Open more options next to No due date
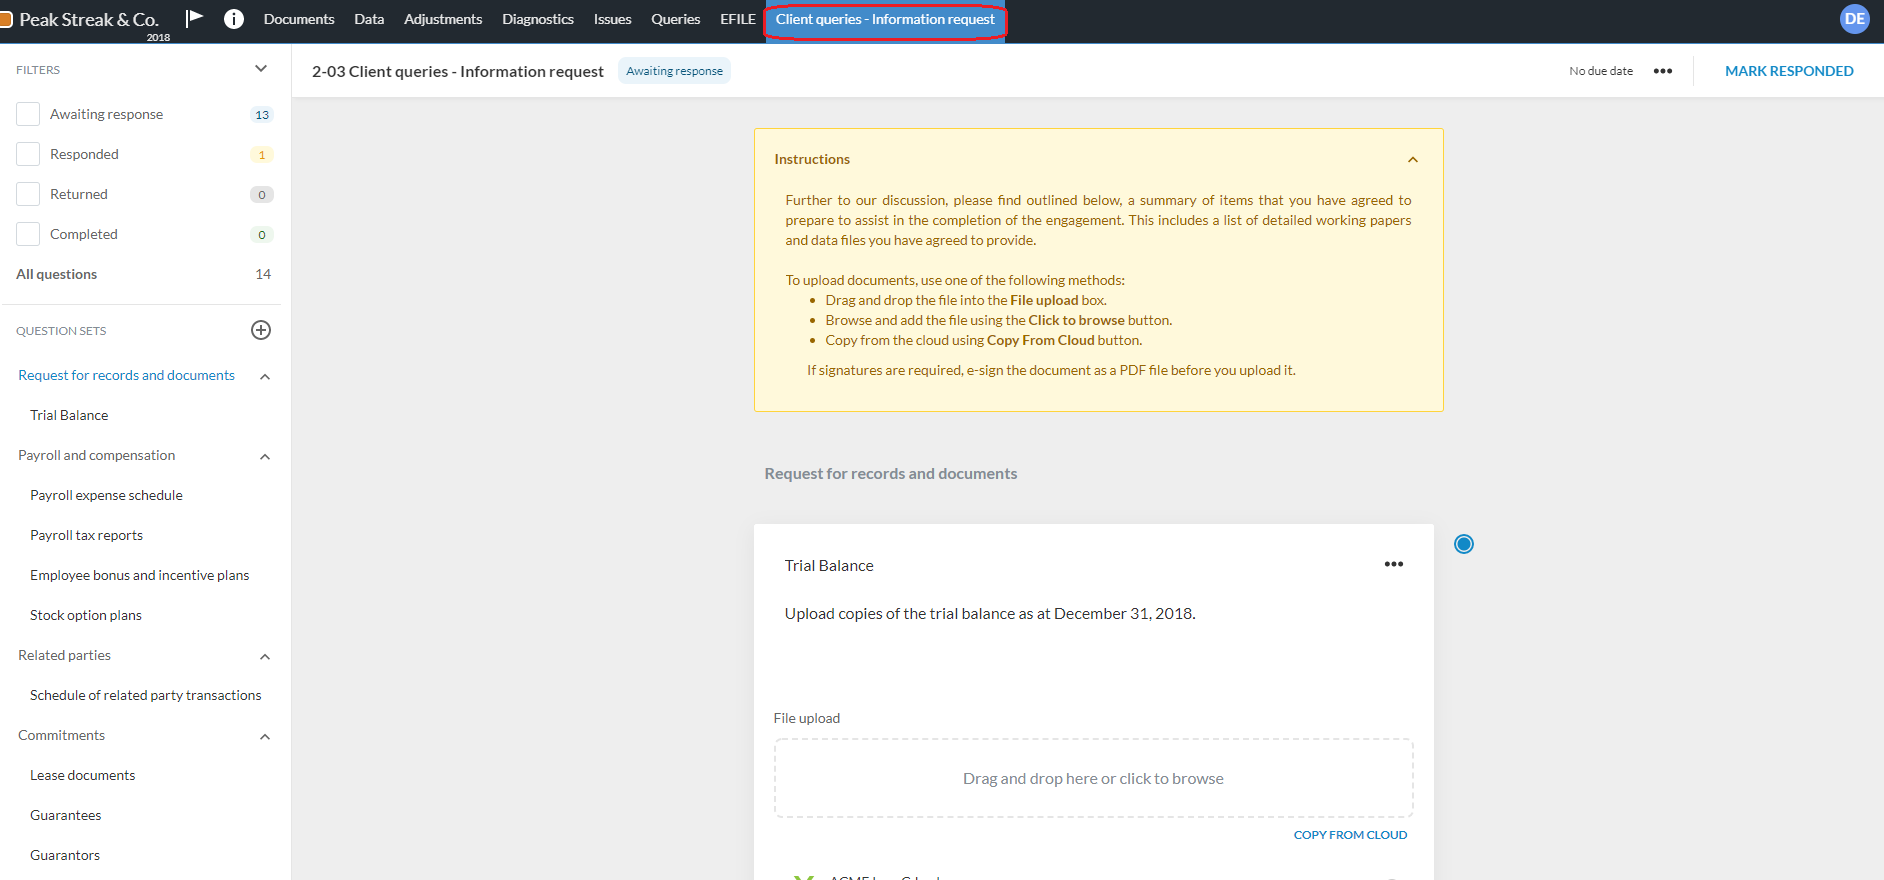Screen dimensions: 1884x880 tap(1663, 71)
